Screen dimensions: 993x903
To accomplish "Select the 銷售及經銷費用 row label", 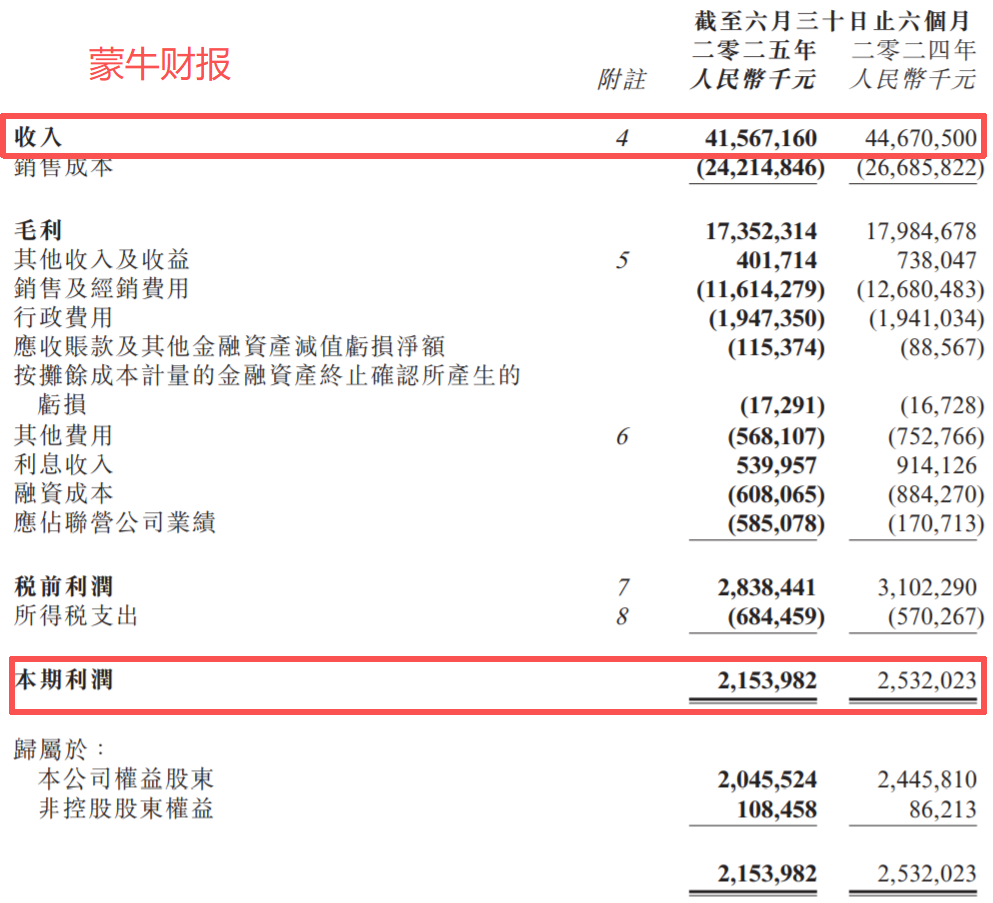I will coord(101,289).
